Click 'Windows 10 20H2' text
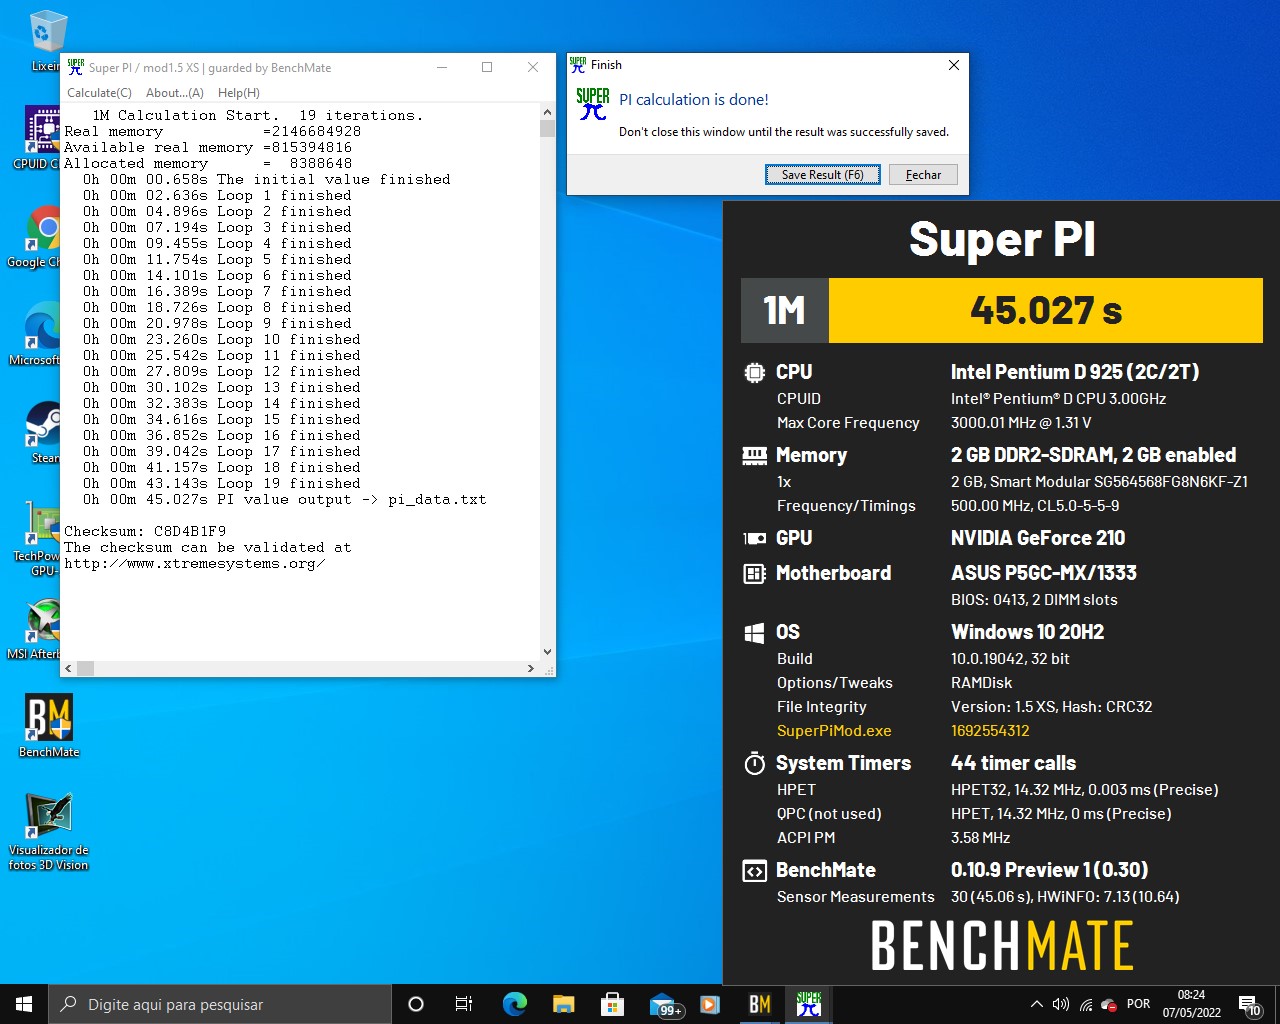Screen dimensions: 1280x1024 (x=1028, y=632)
